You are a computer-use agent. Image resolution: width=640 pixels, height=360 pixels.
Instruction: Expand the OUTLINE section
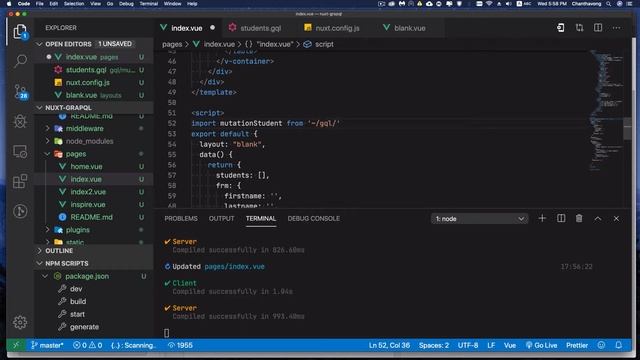(x=40, y=251)
